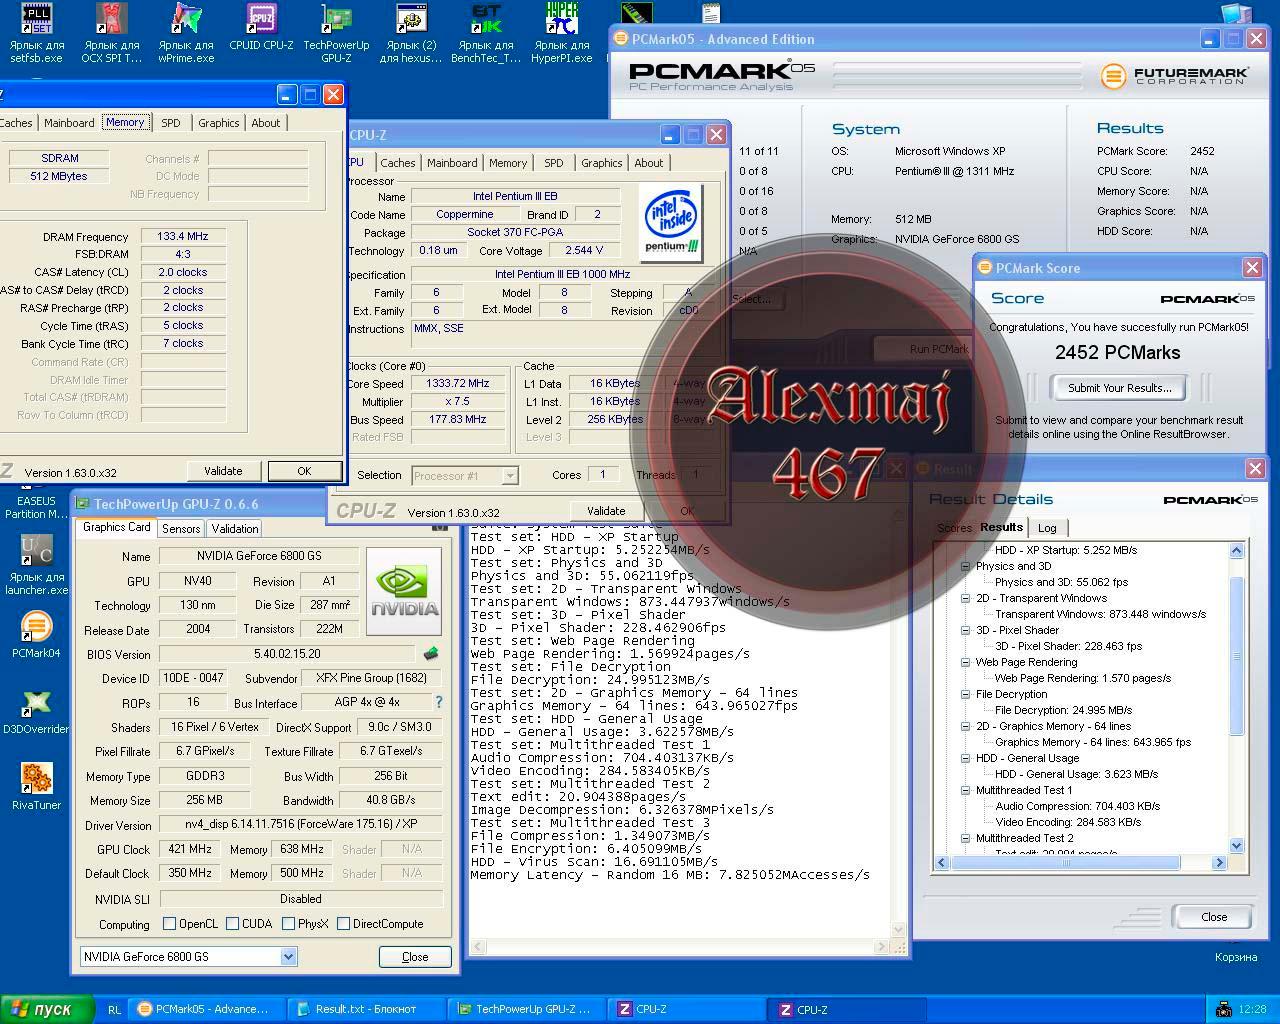Select the SPD tab in Memory CPU-Z window
This screenshot has height=1024, width=1280.
(171, 123)
